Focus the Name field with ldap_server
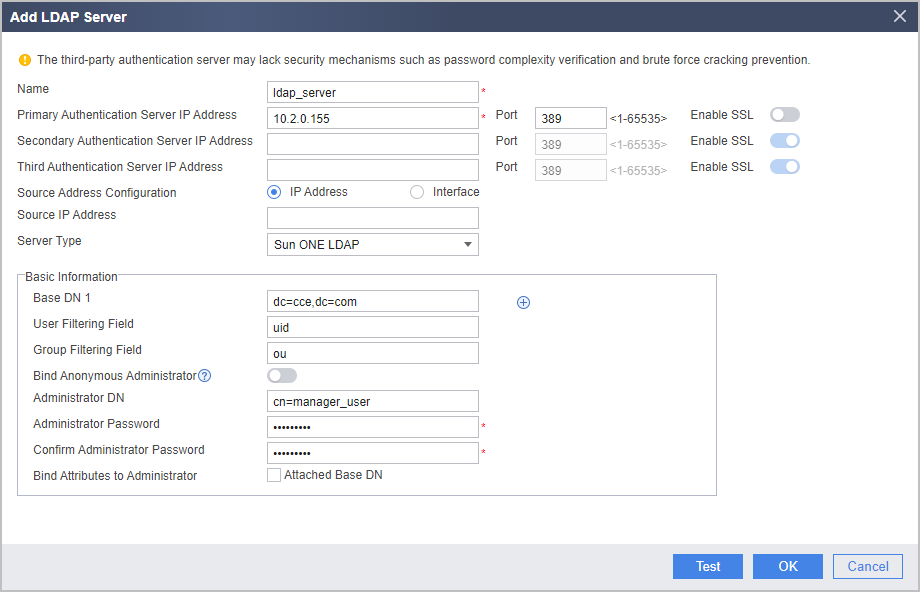This screenshot has height=592, width=920. [x=373, y=92]
